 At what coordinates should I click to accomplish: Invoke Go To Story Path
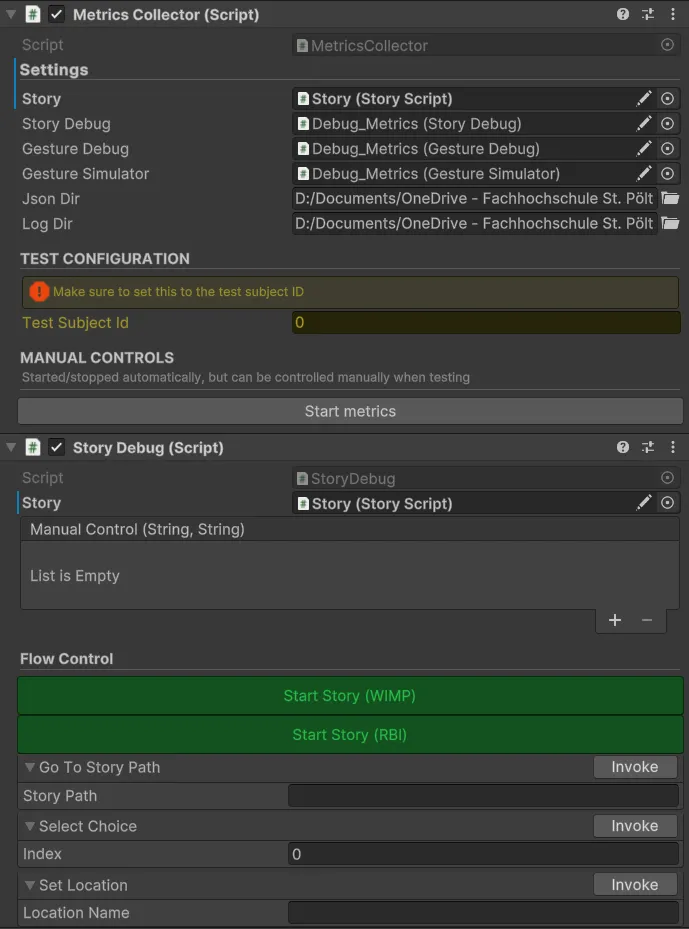point(635,767)
